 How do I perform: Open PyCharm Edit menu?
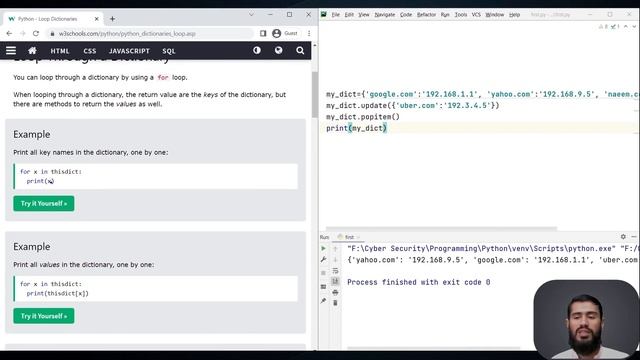[x=349, y=15]
